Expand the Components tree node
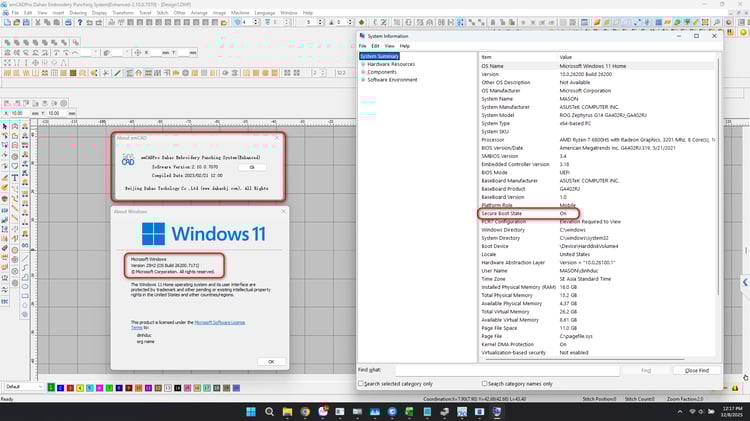Image resolution: width=750 pixels, height=421 pixels. [x=364, y=72]
